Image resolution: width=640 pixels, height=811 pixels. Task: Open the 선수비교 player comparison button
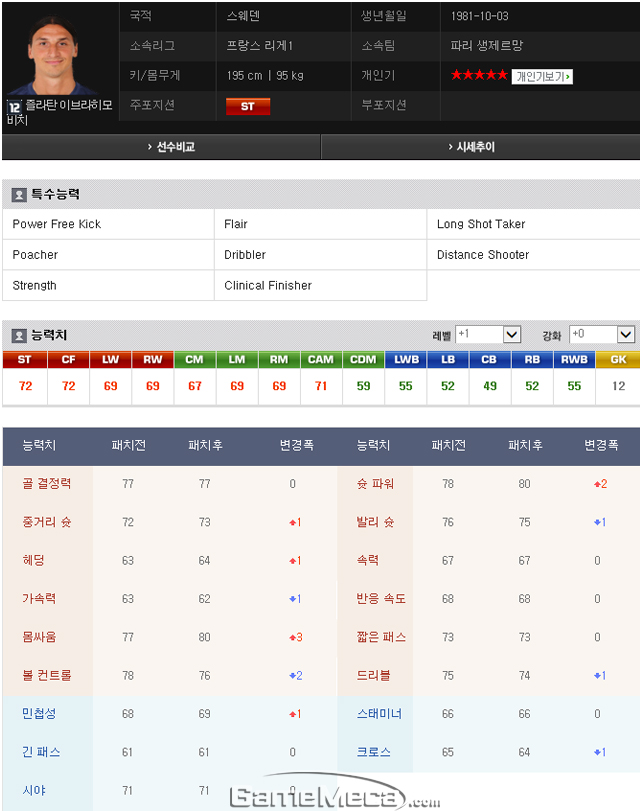click(x=161, y=147)
